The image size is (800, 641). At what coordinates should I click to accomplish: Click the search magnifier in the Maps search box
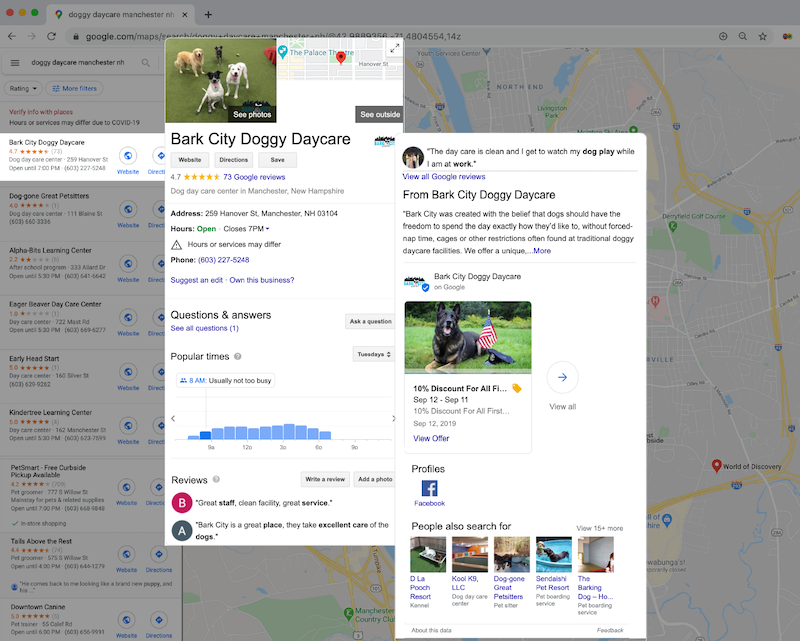click(146, 62)
